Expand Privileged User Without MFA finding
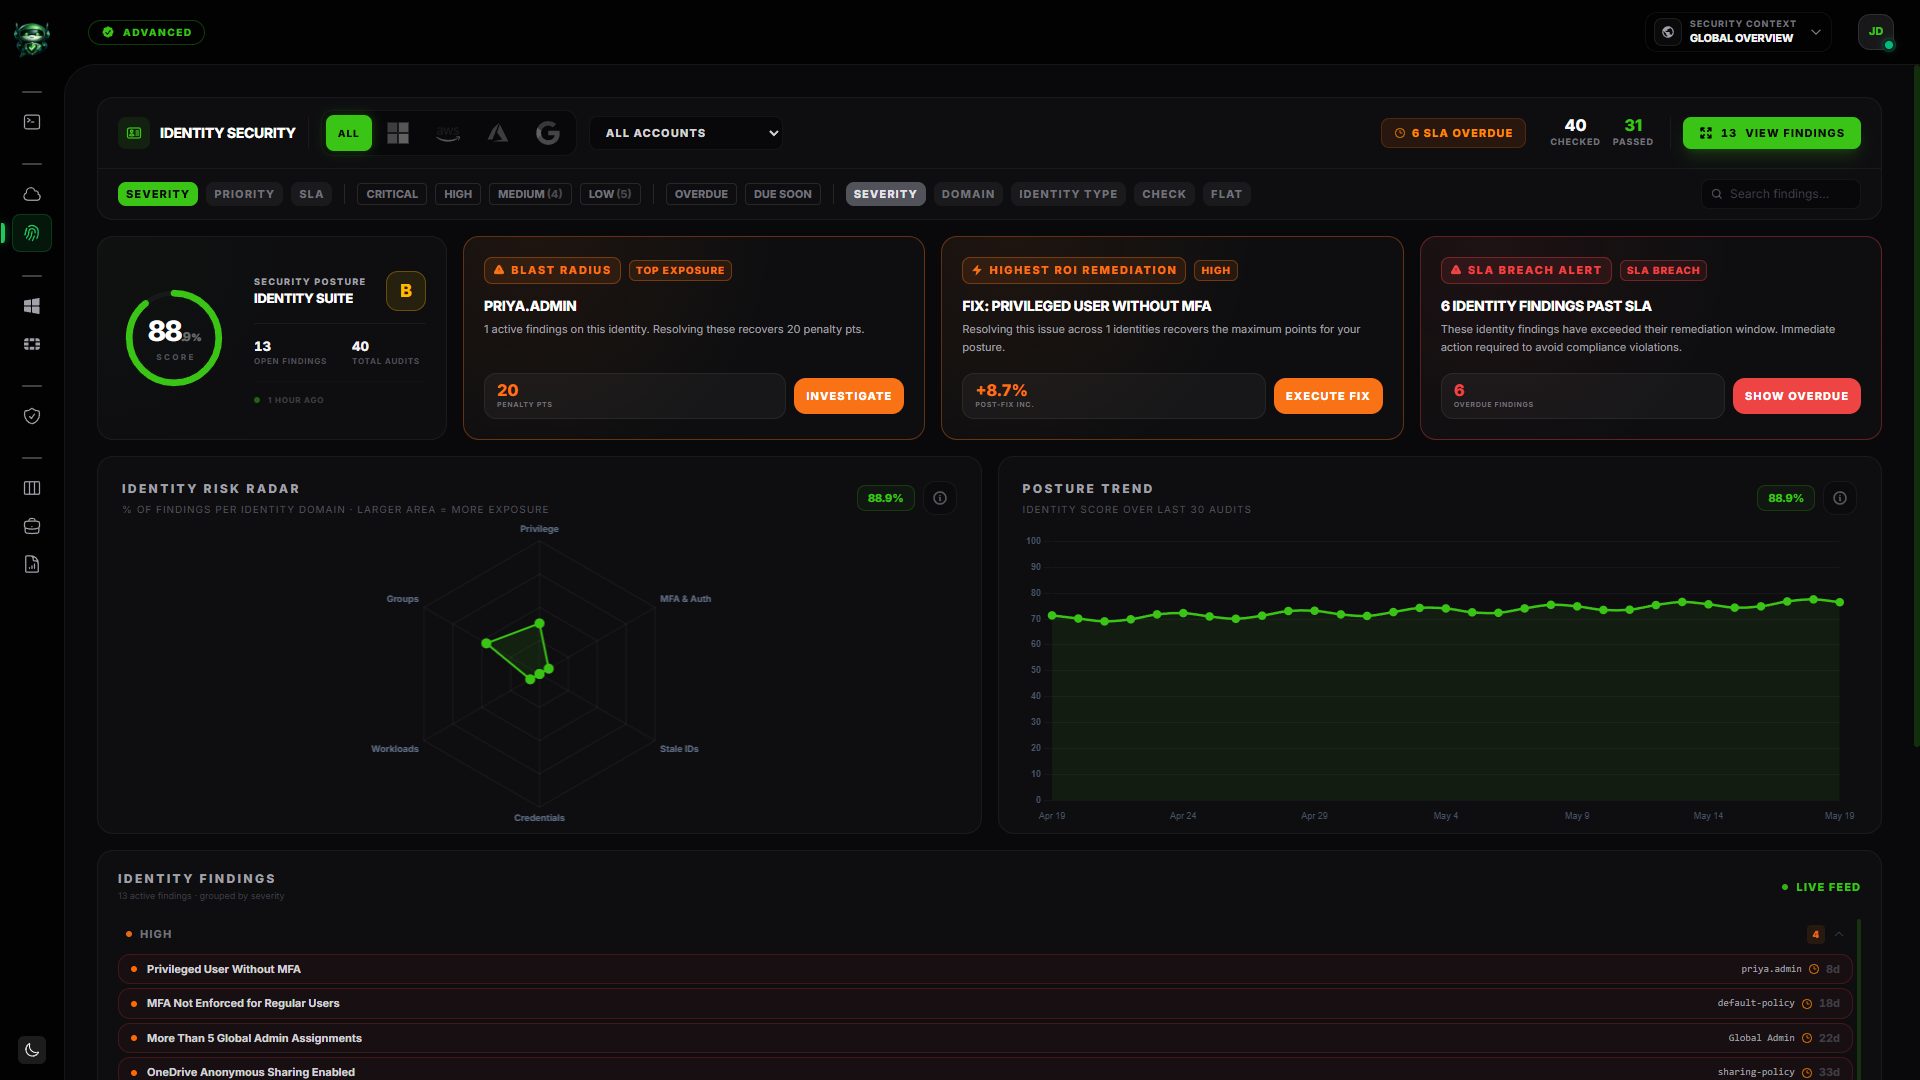The height and width of the screenshot is (1080, 1920). click(x=985, y=969)
